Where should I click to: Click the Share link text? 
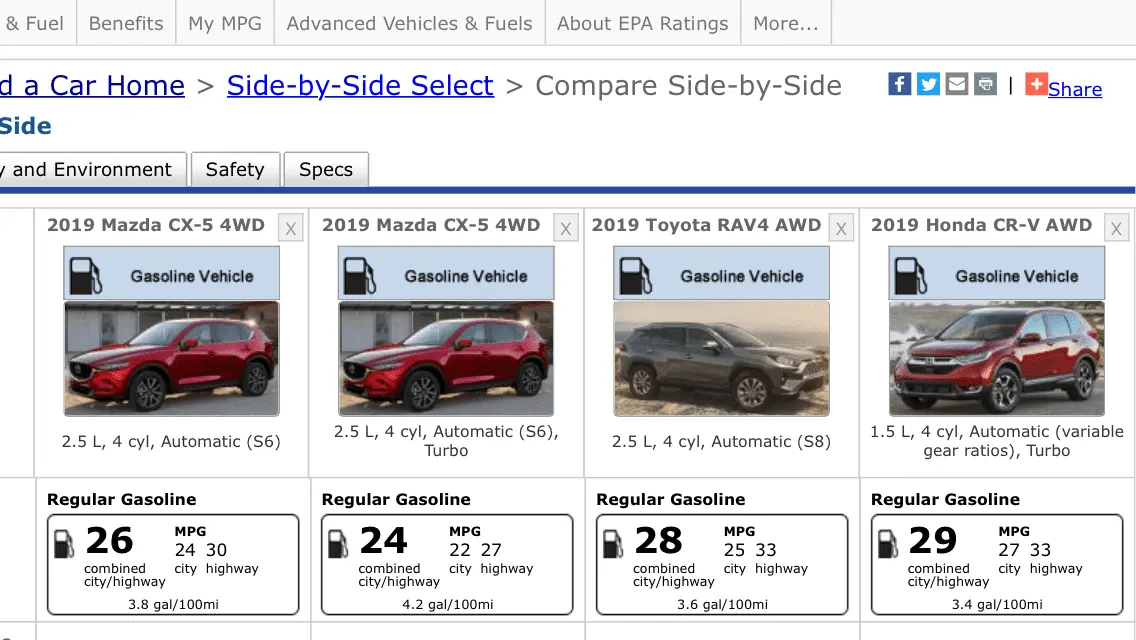[1075, 89]
